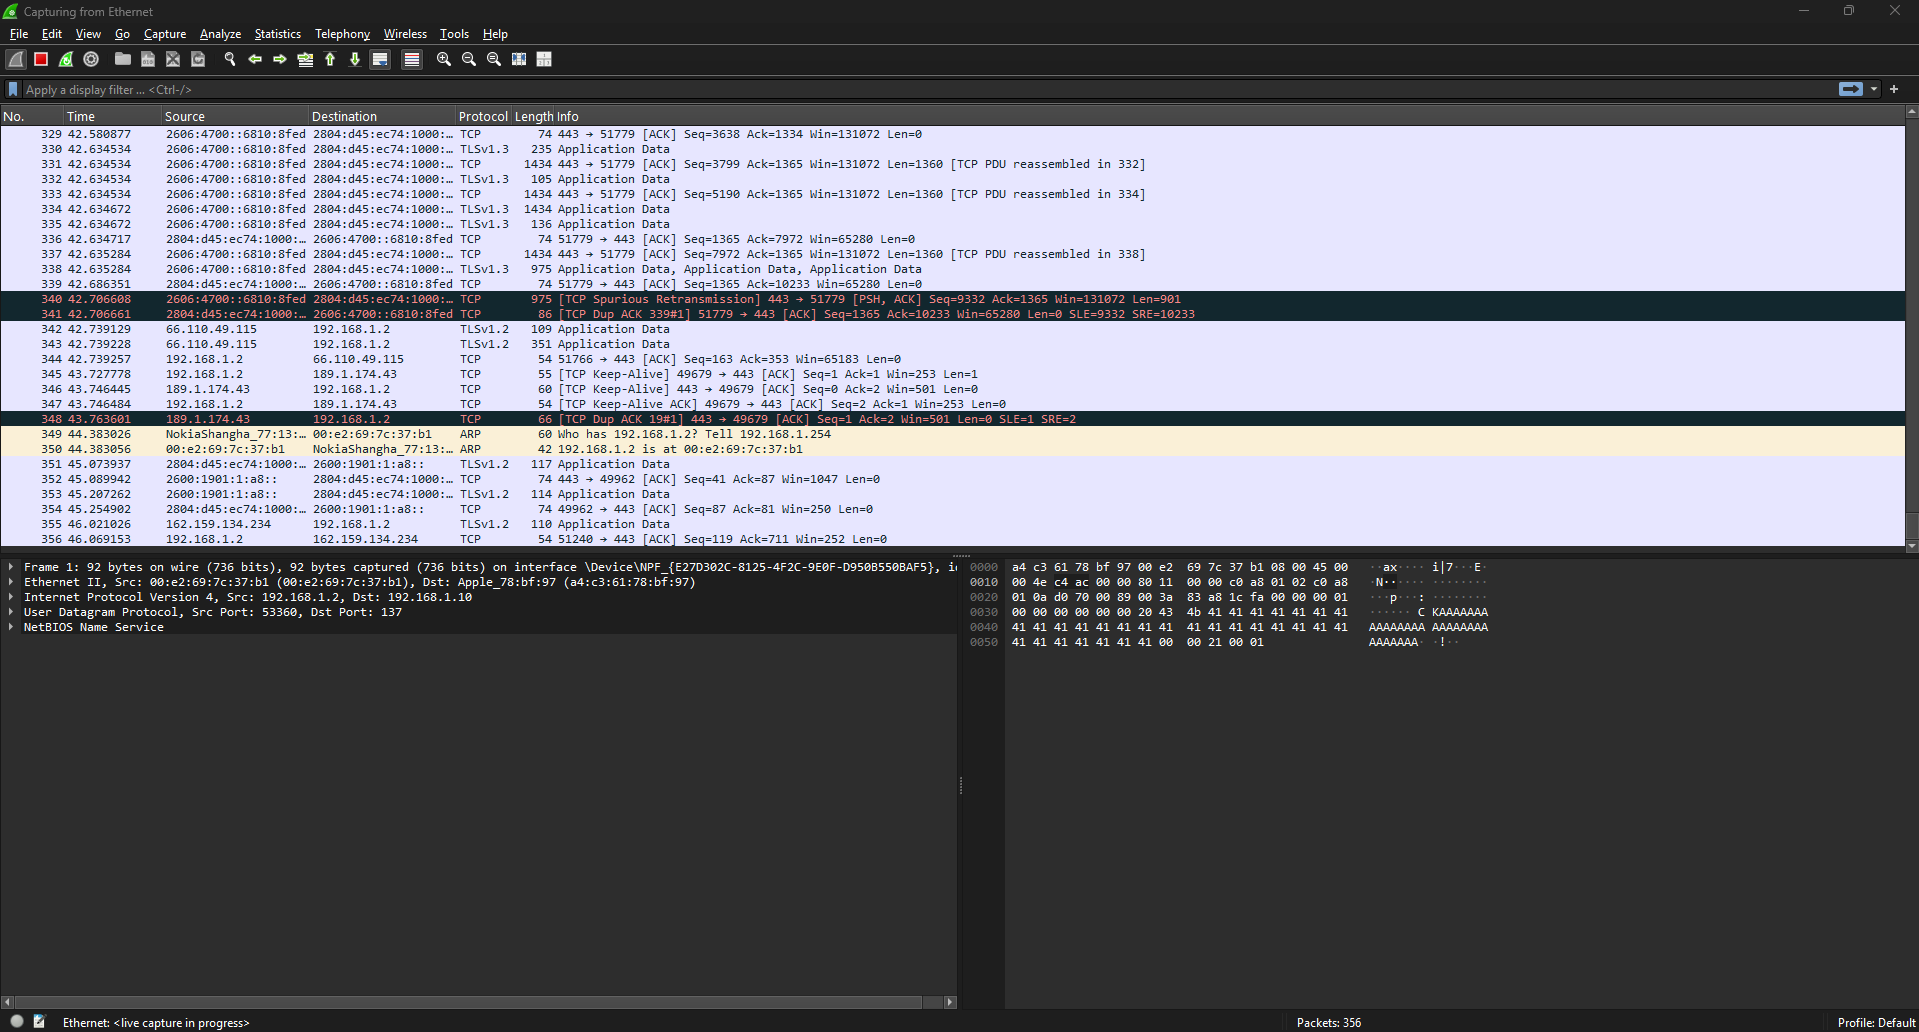Find a packet magnifier icon
This screenshot has width=1919, height=1032.
(230, 60)
